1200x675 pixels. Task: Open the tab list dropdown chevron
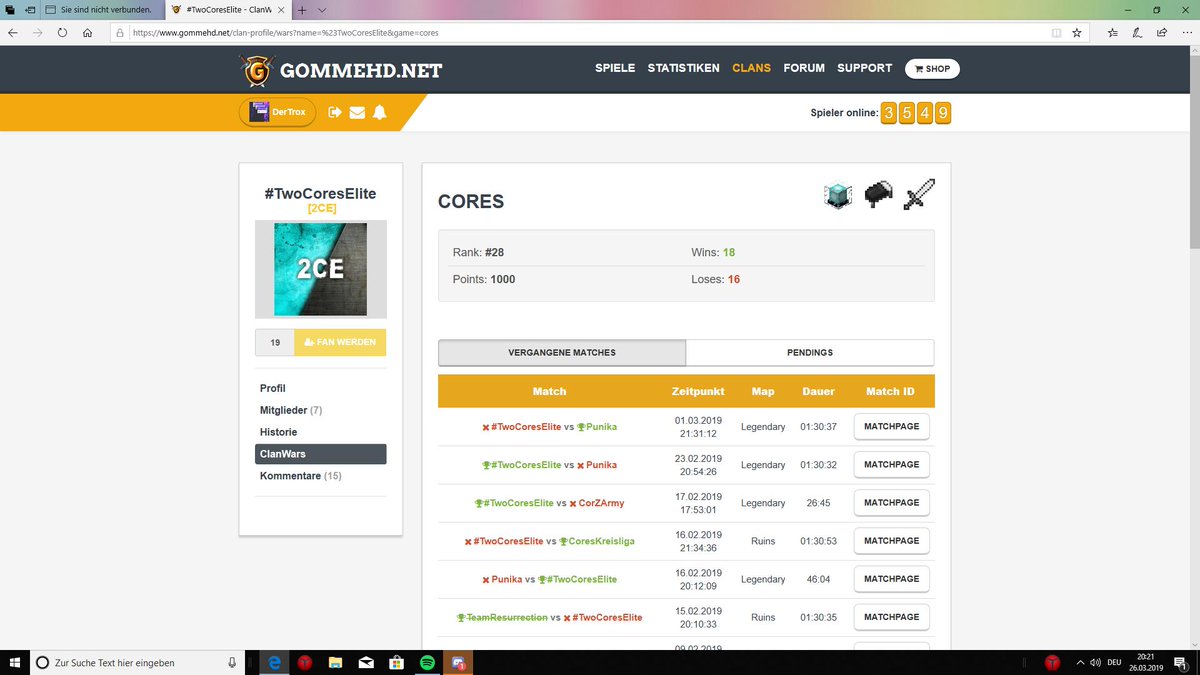321,9
